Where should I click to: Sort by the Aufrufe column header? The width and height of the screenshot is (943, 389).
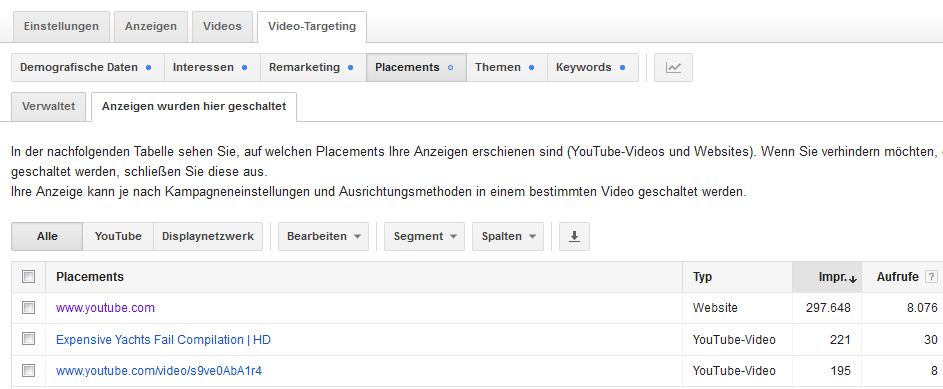897,277
